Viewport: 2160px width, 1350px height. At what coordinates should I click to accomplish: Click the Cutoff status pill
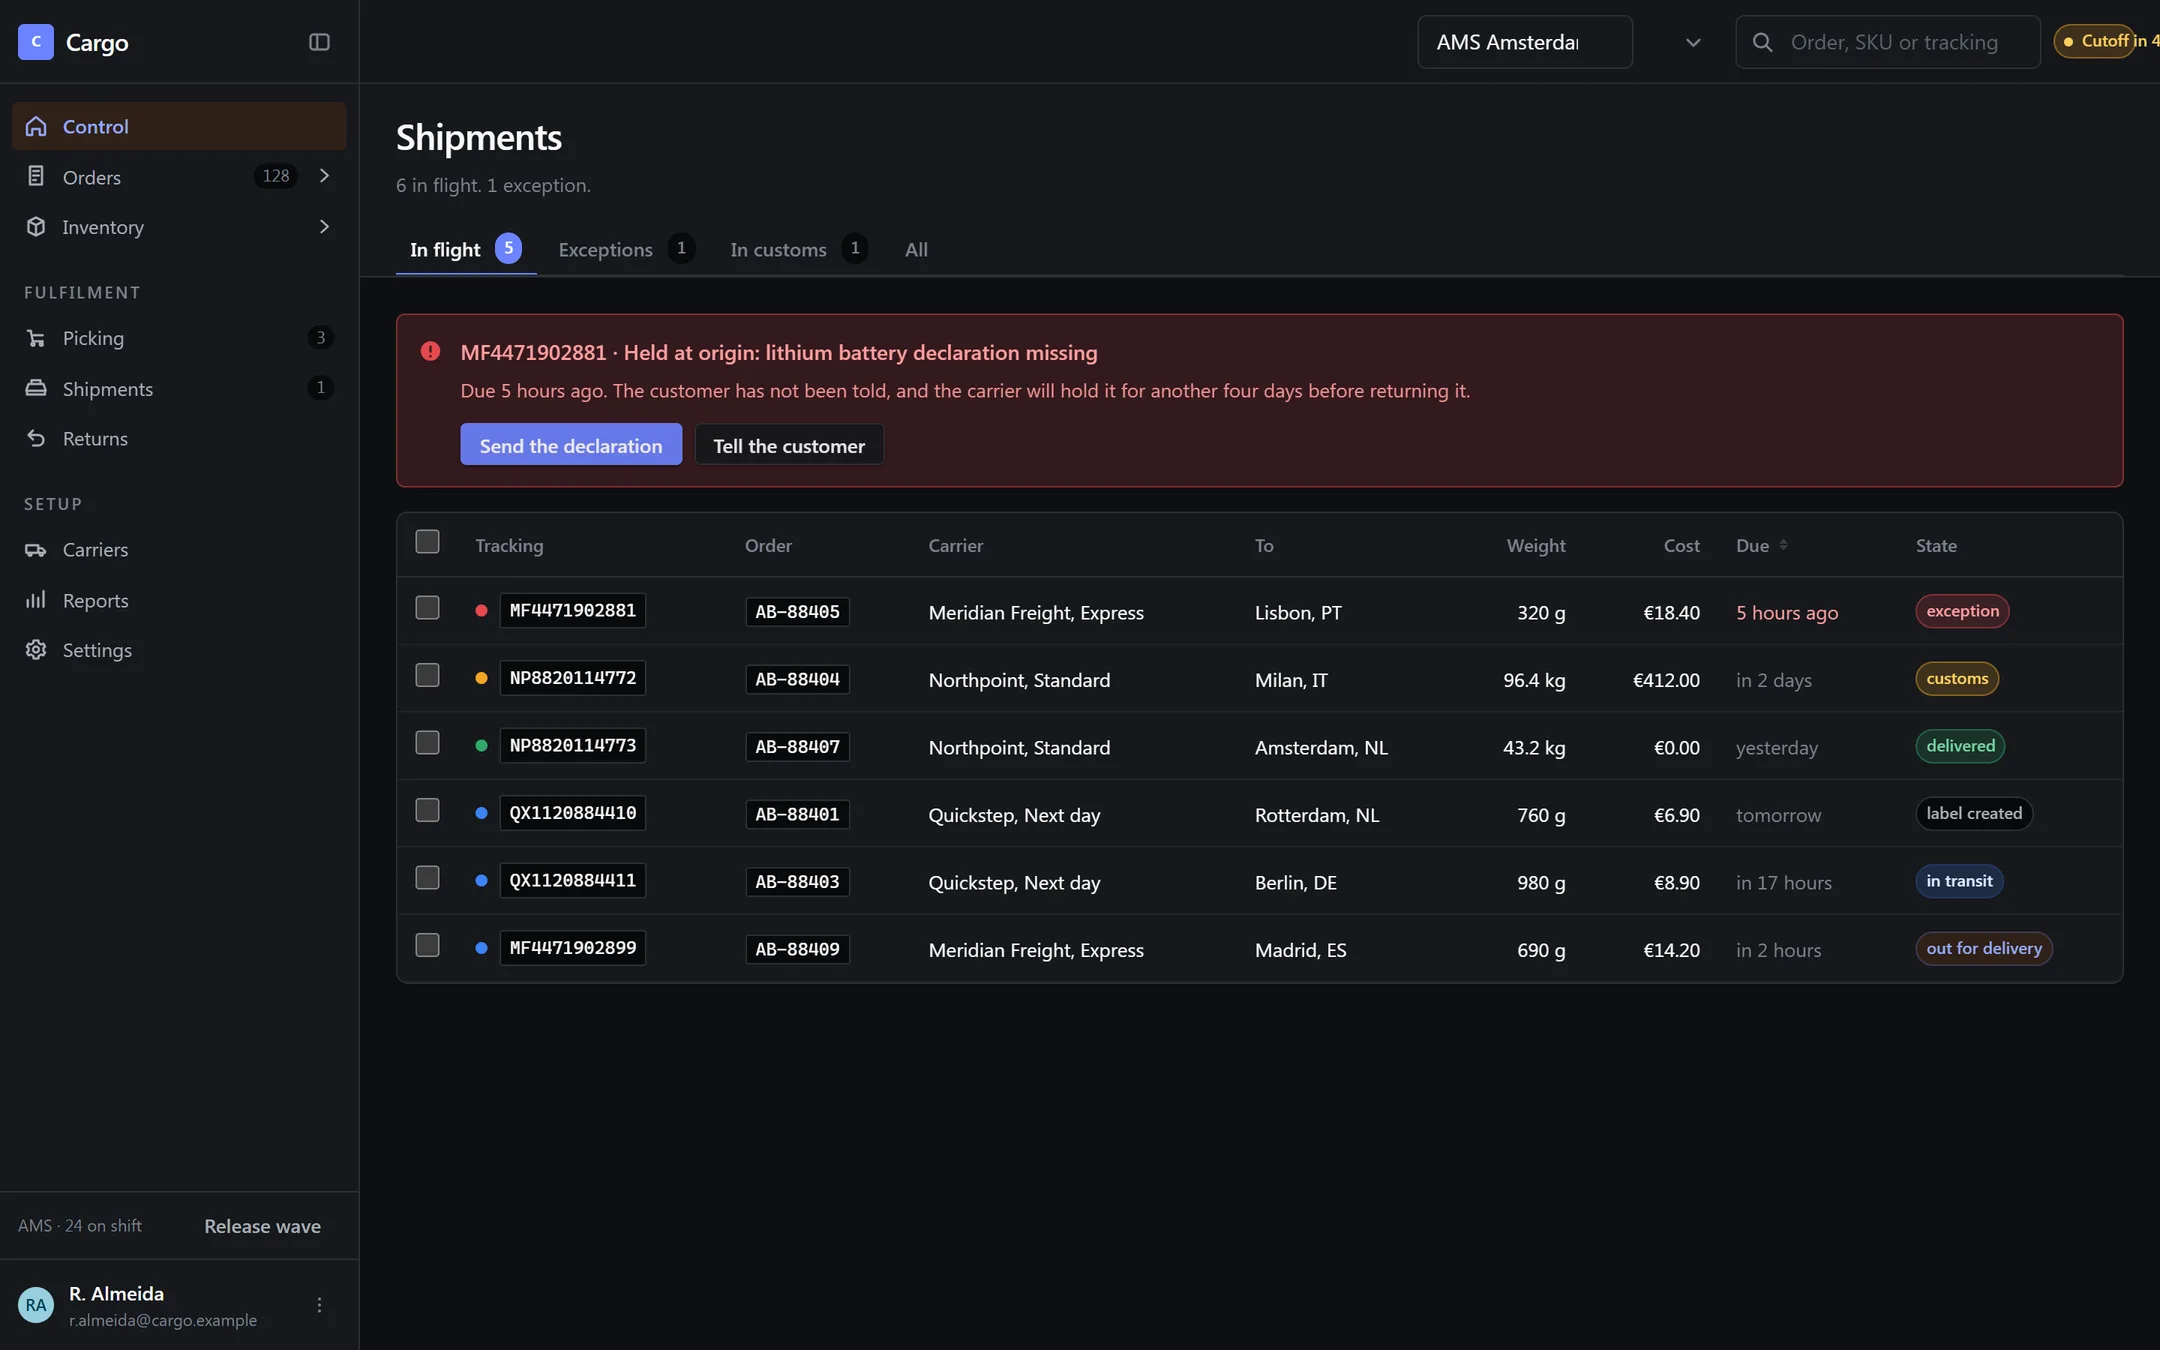click(x=2107, y=41)
